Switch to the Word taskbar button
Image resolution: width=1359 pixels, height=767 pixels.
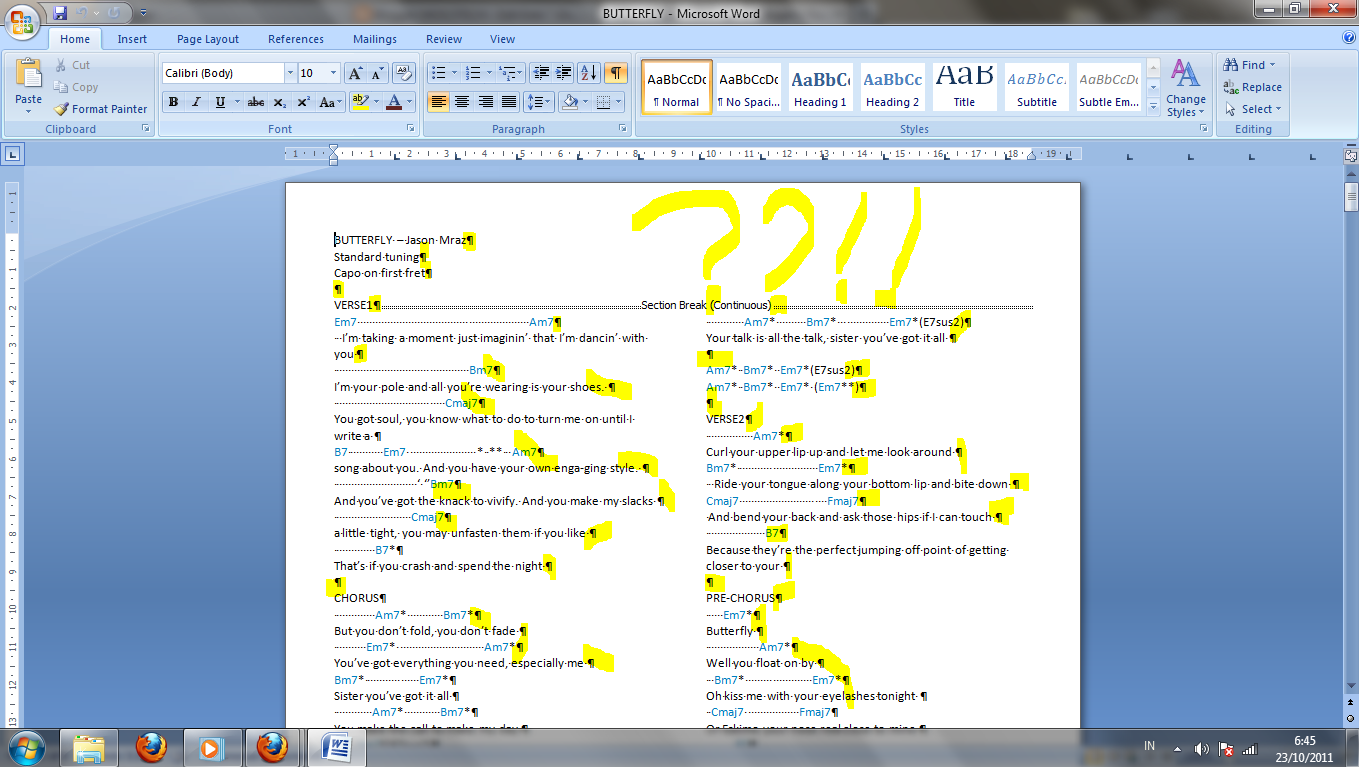(335, 747)
